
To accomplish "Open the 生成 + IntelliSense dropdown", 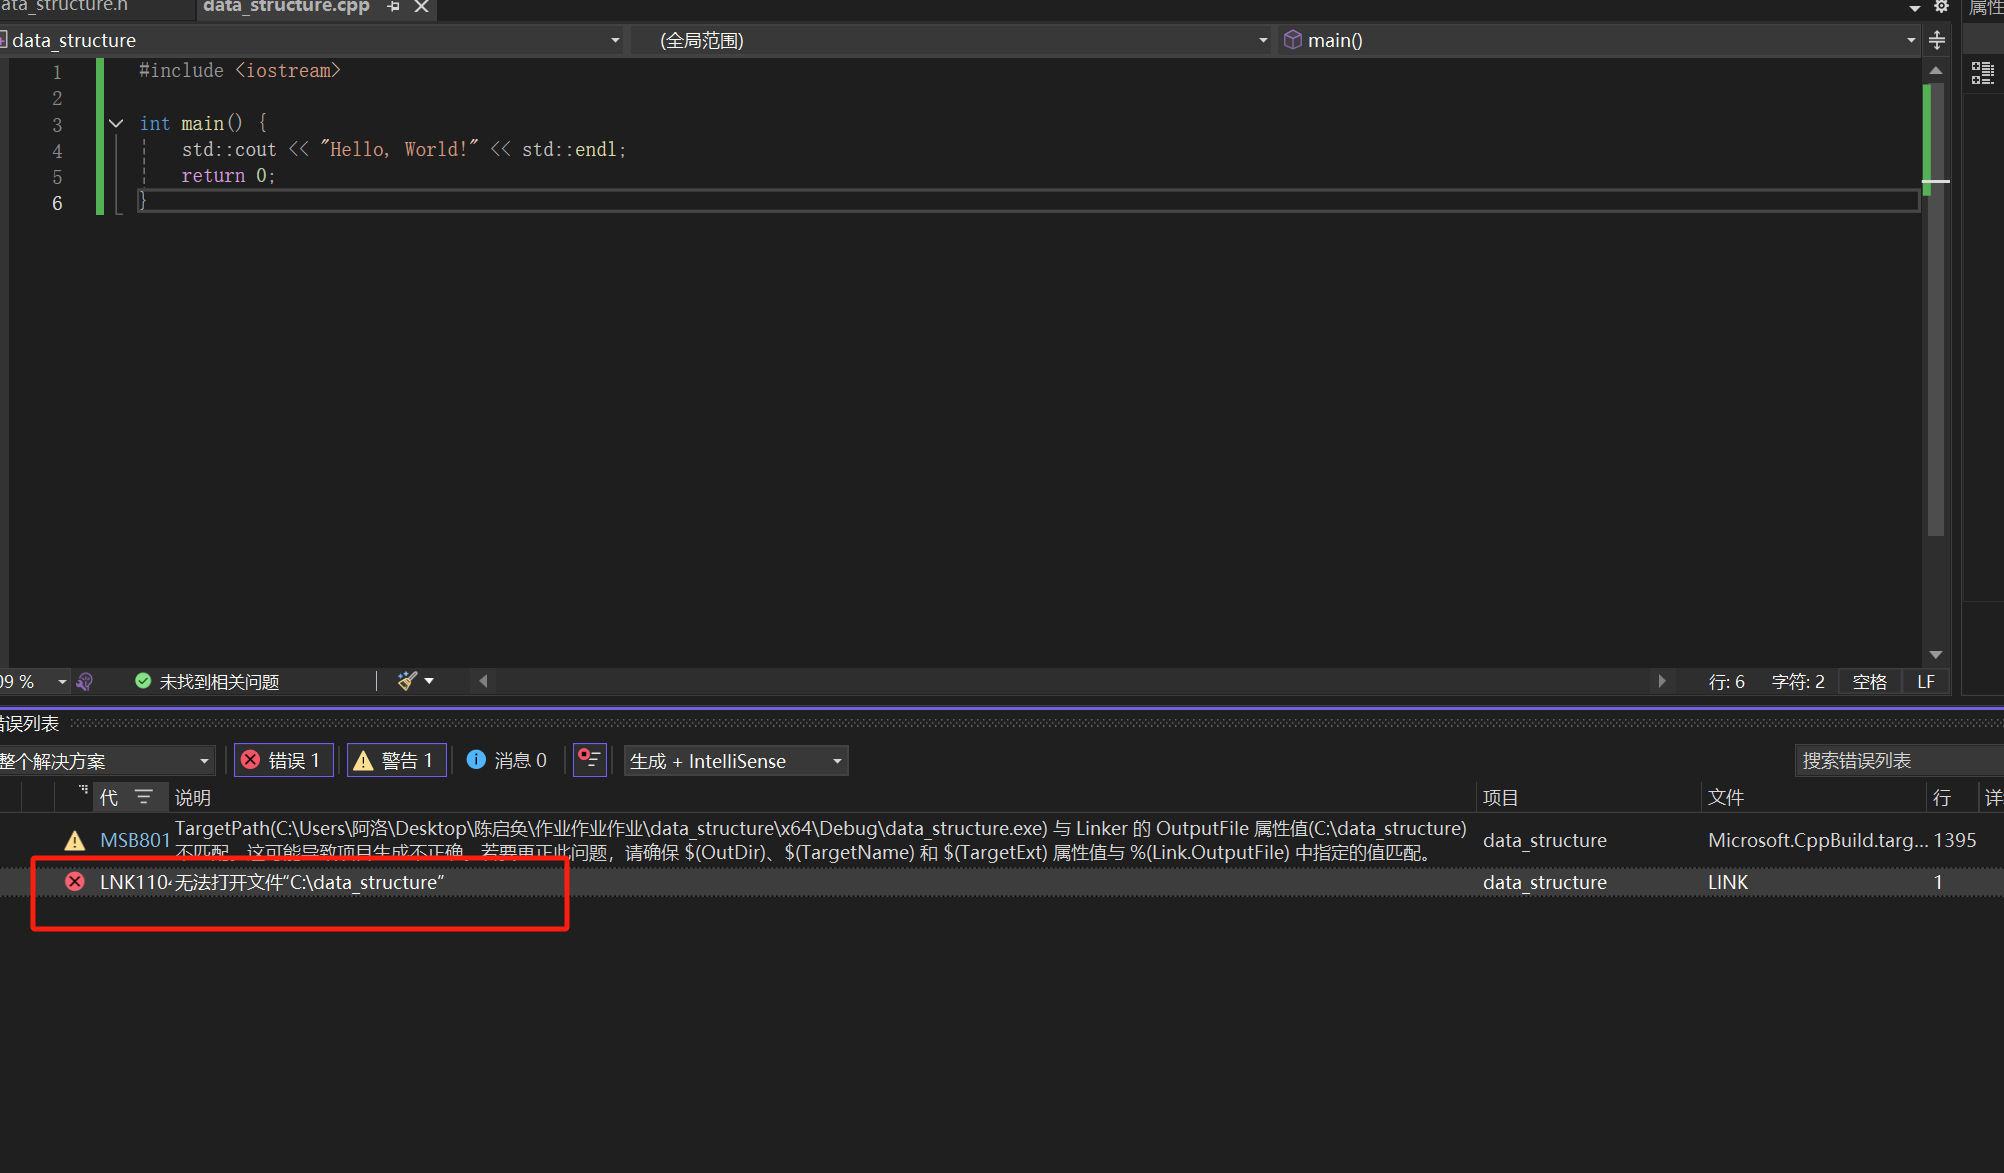I will pos(736,761).
